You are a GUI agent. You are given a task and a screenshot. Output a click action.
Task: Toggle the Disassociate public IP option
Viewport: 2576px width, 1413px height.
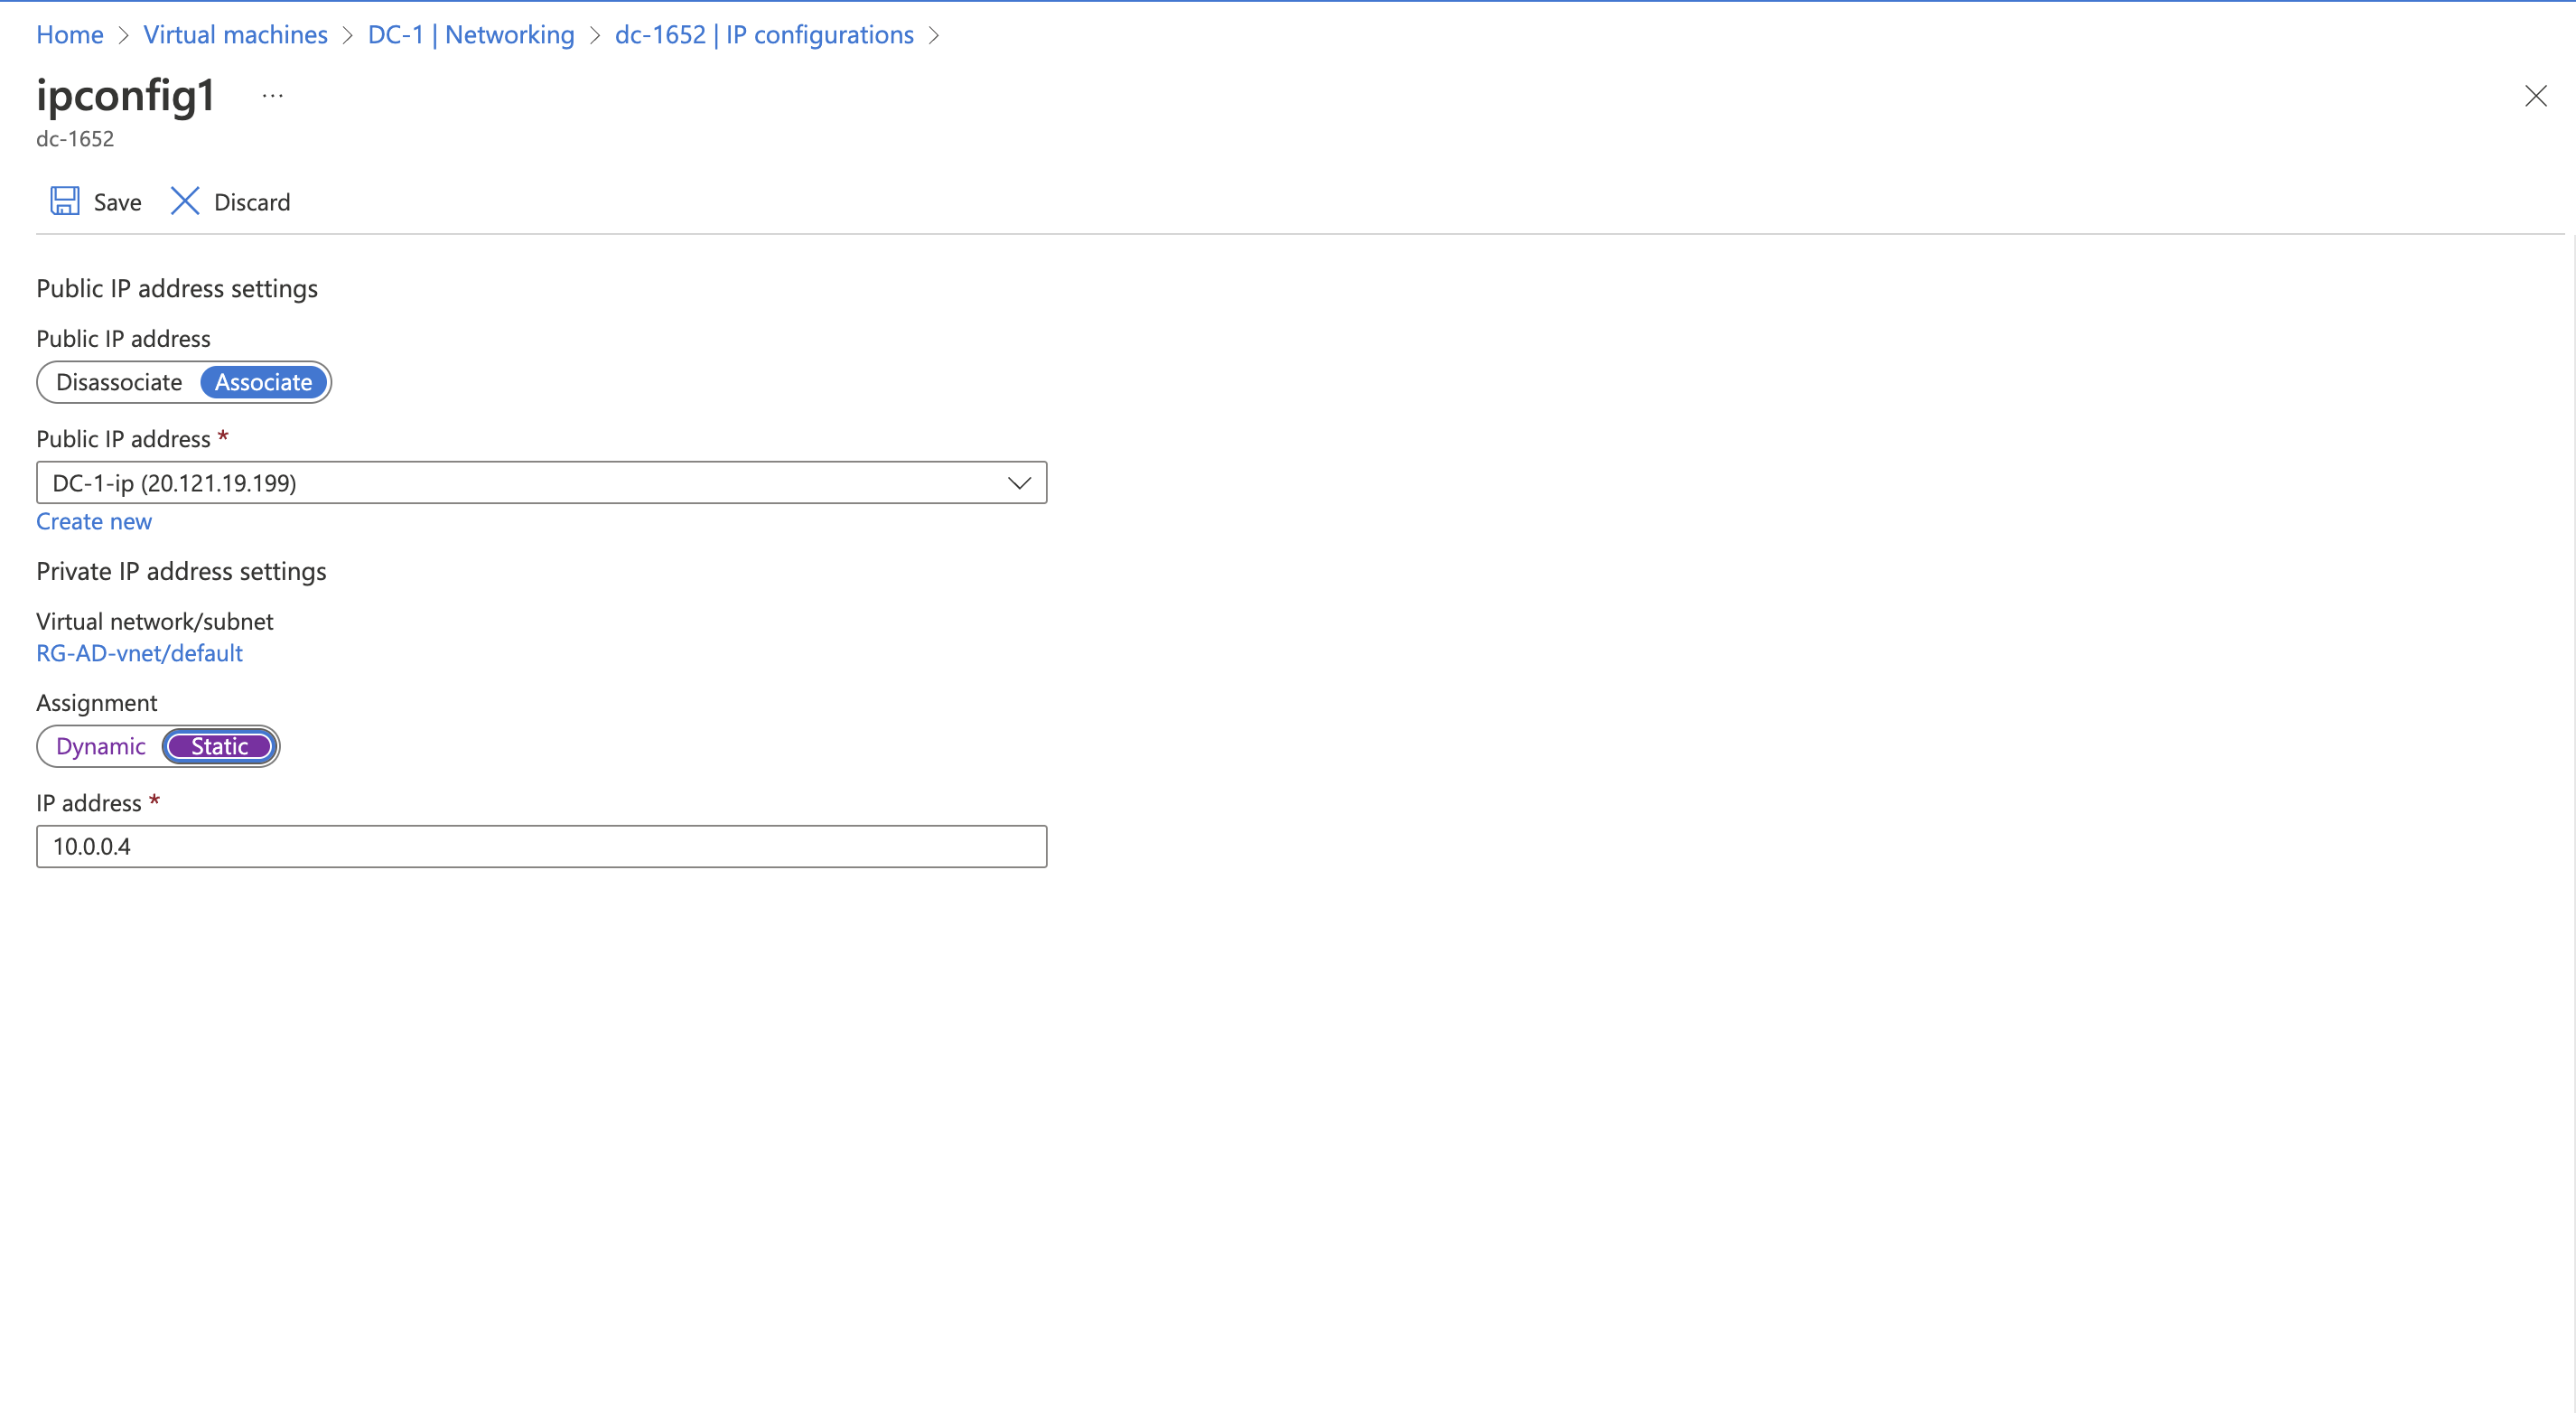(118, 381)
